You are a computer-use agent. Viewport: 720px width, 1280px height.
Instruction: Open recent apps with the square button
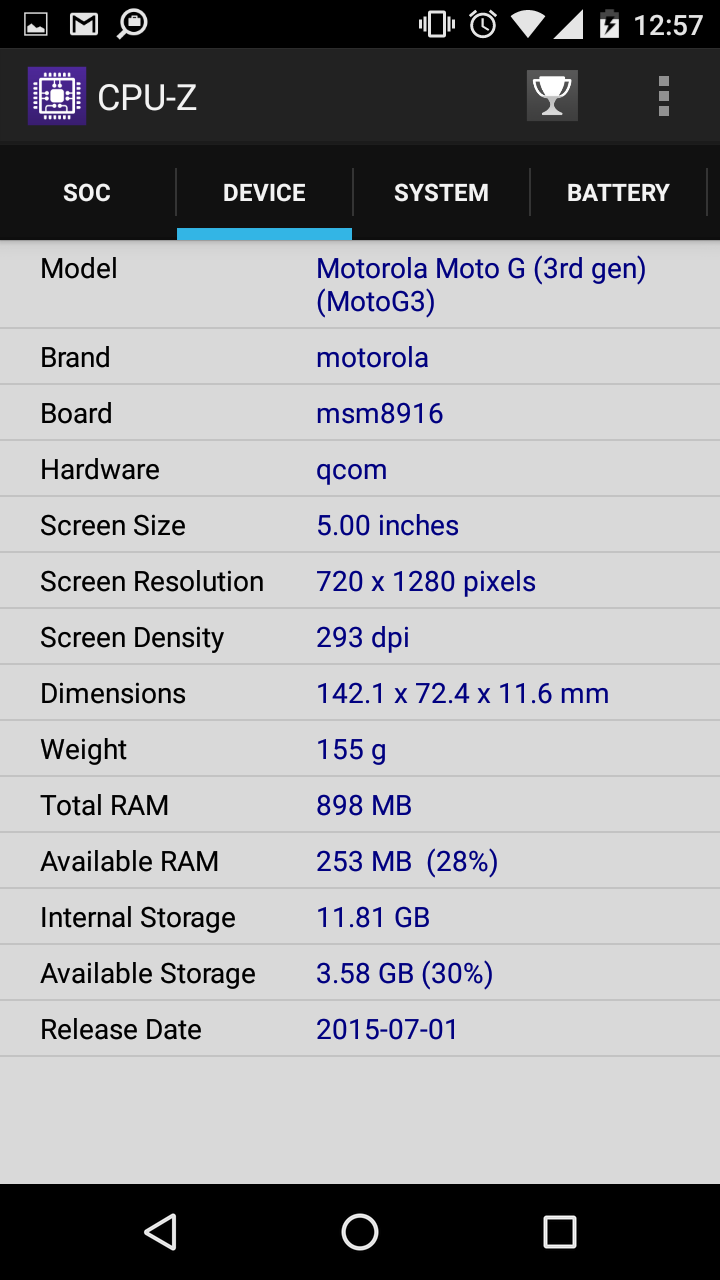[560, 1232]
